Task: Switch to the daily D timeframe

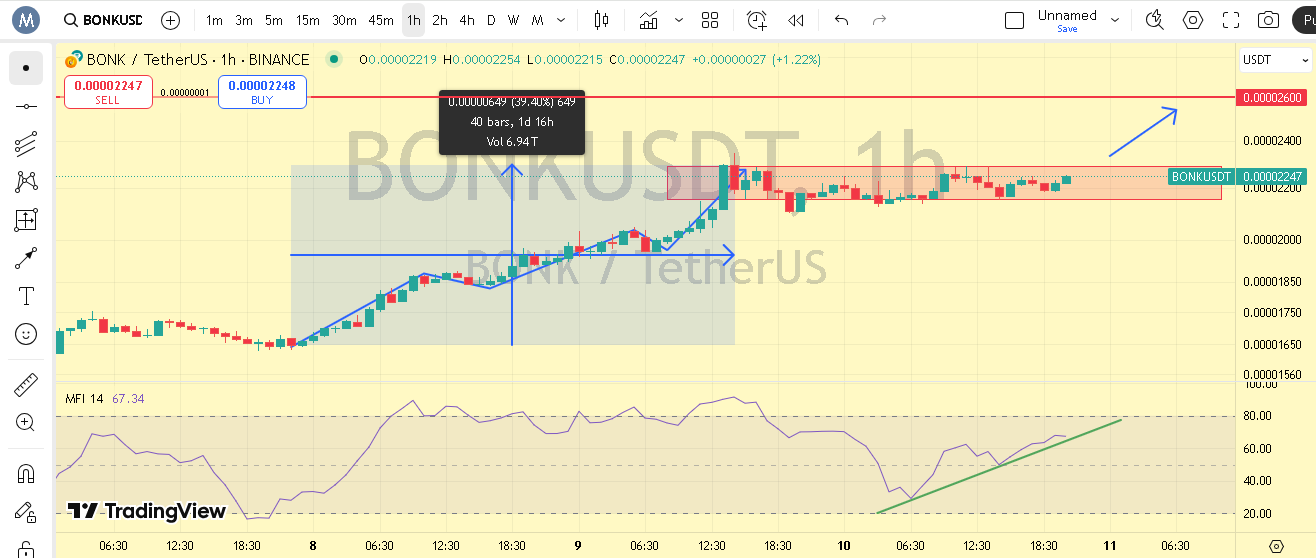Action: point(491,20)
